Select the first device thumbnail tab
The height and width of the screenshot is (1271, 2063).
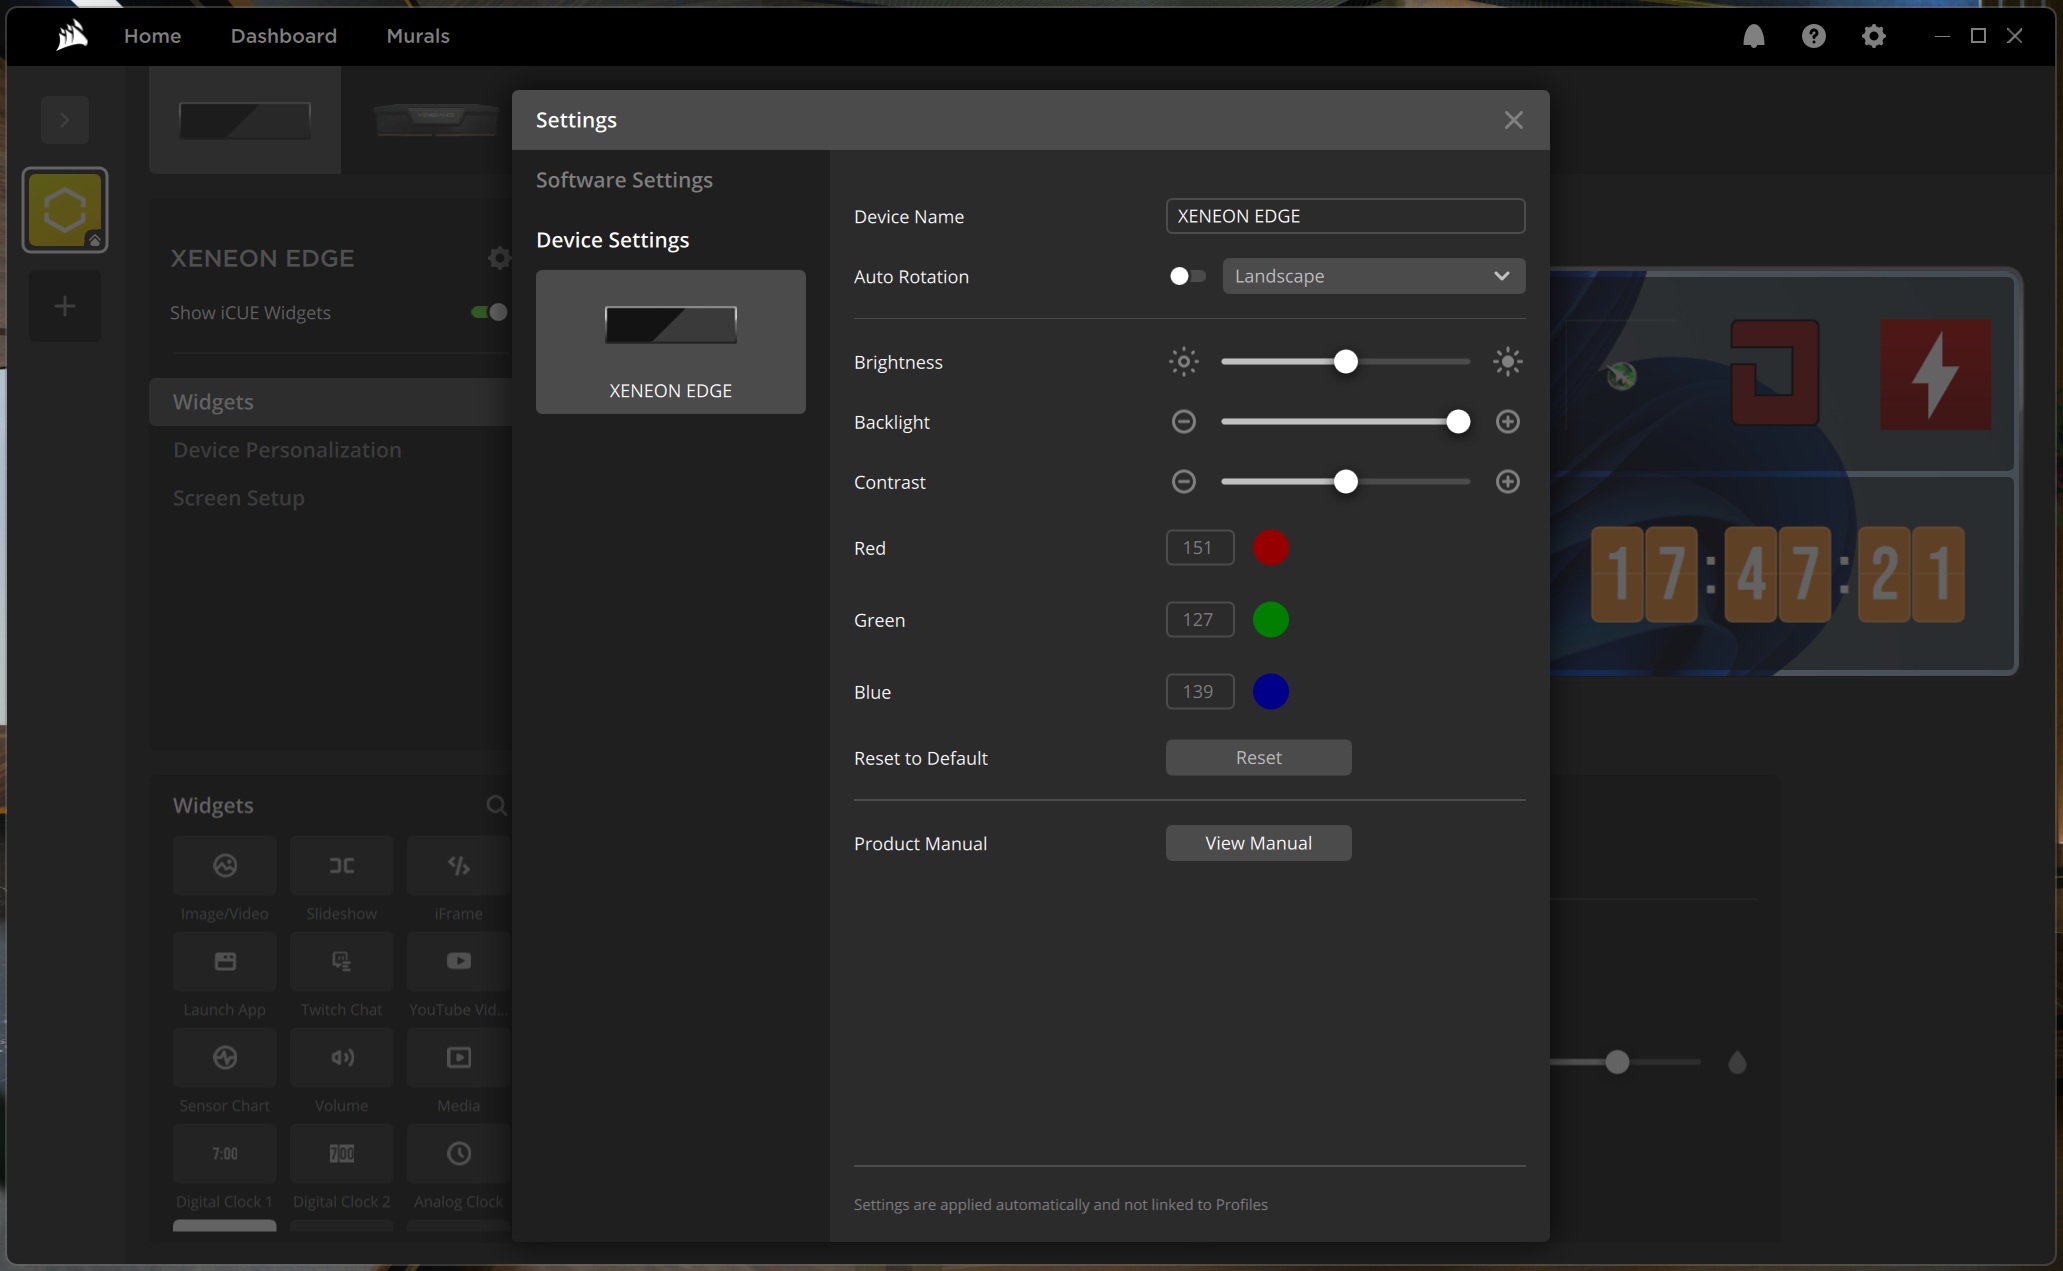pyautogui.click(x=245, y=120)
